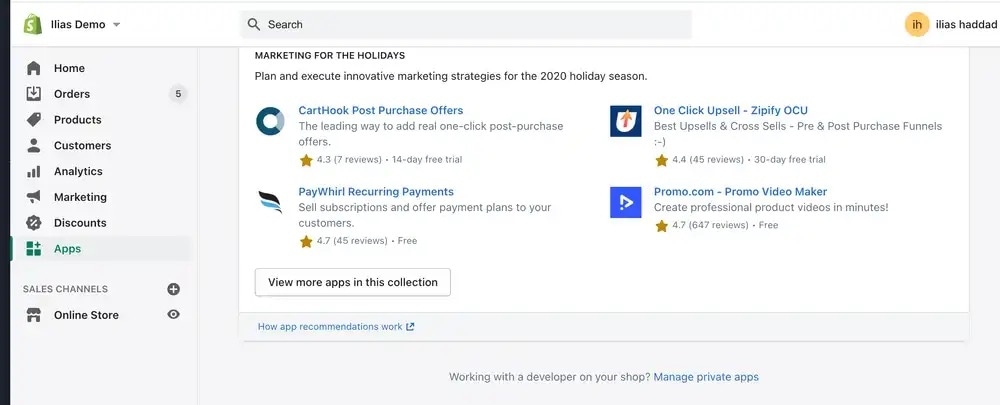This screenshot has width=1000, height=405.
Task: Open Customers in the sidebar
Action: (82, 146)
